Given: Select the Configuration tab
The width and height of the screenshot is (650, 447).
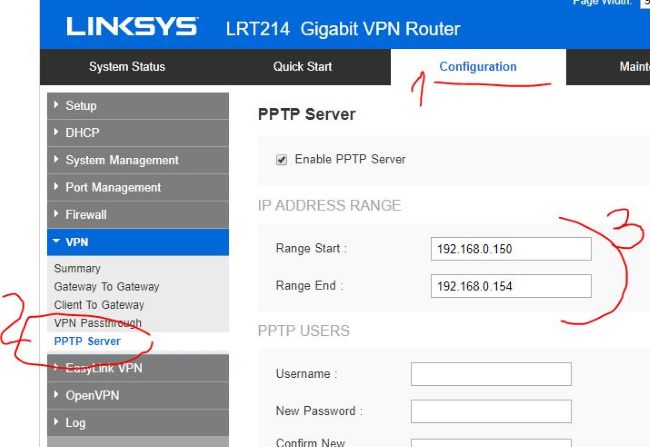Looking at the screenshot, I should 478,67.
